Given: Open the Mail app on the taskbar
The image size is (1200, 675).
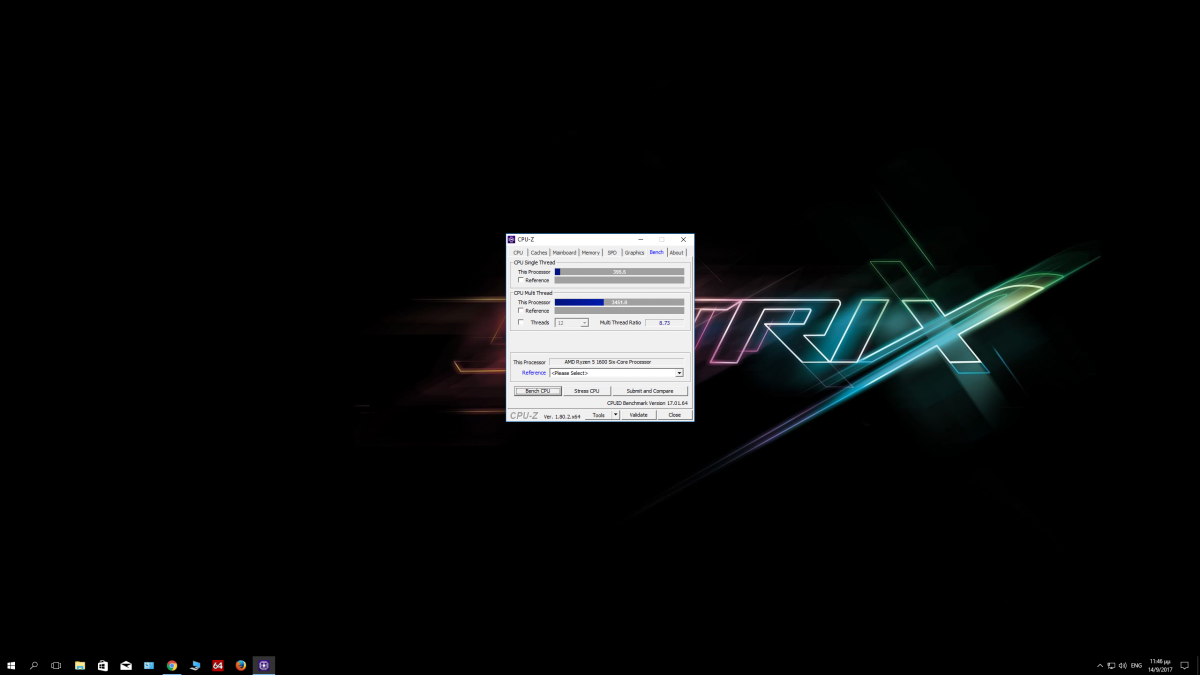Looking at the screenshot, I should pos(126,665).
